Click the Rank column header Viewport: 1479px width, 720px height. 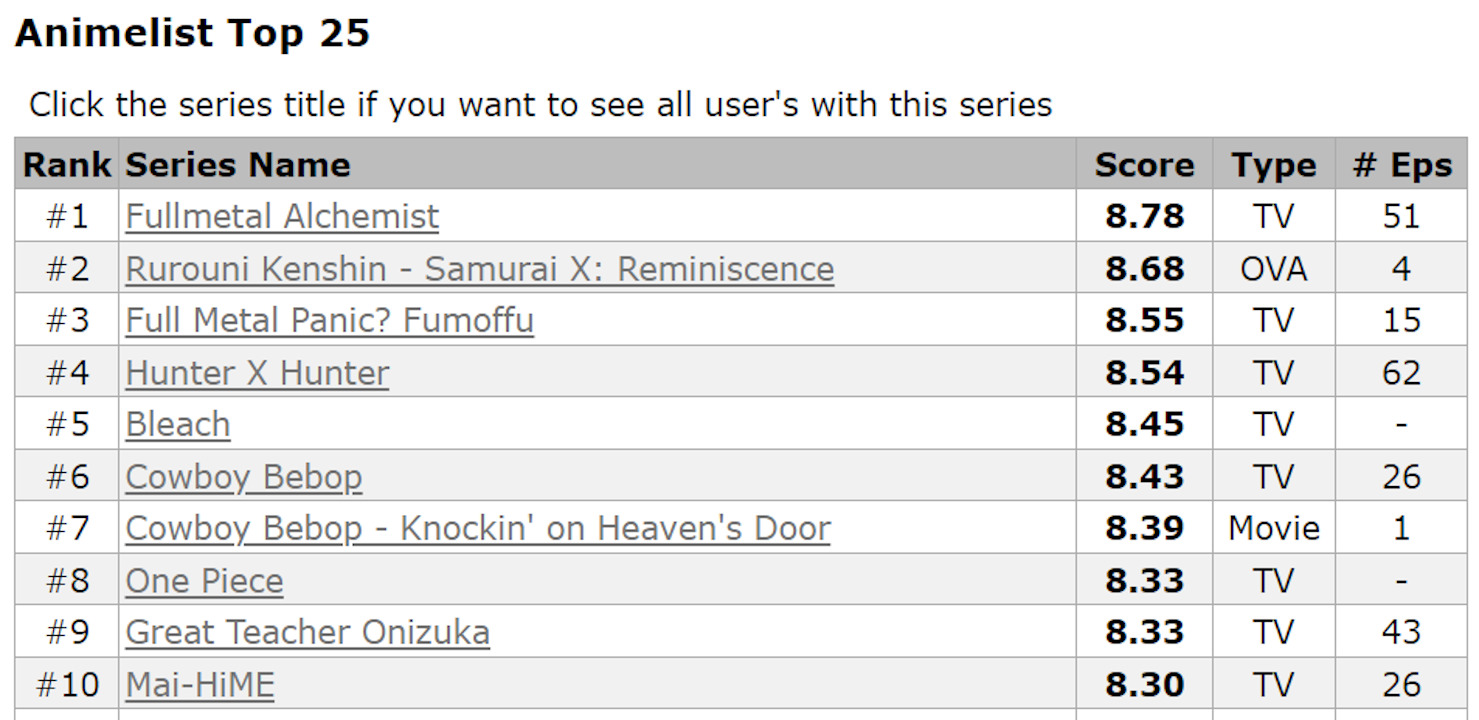point(67,165)
